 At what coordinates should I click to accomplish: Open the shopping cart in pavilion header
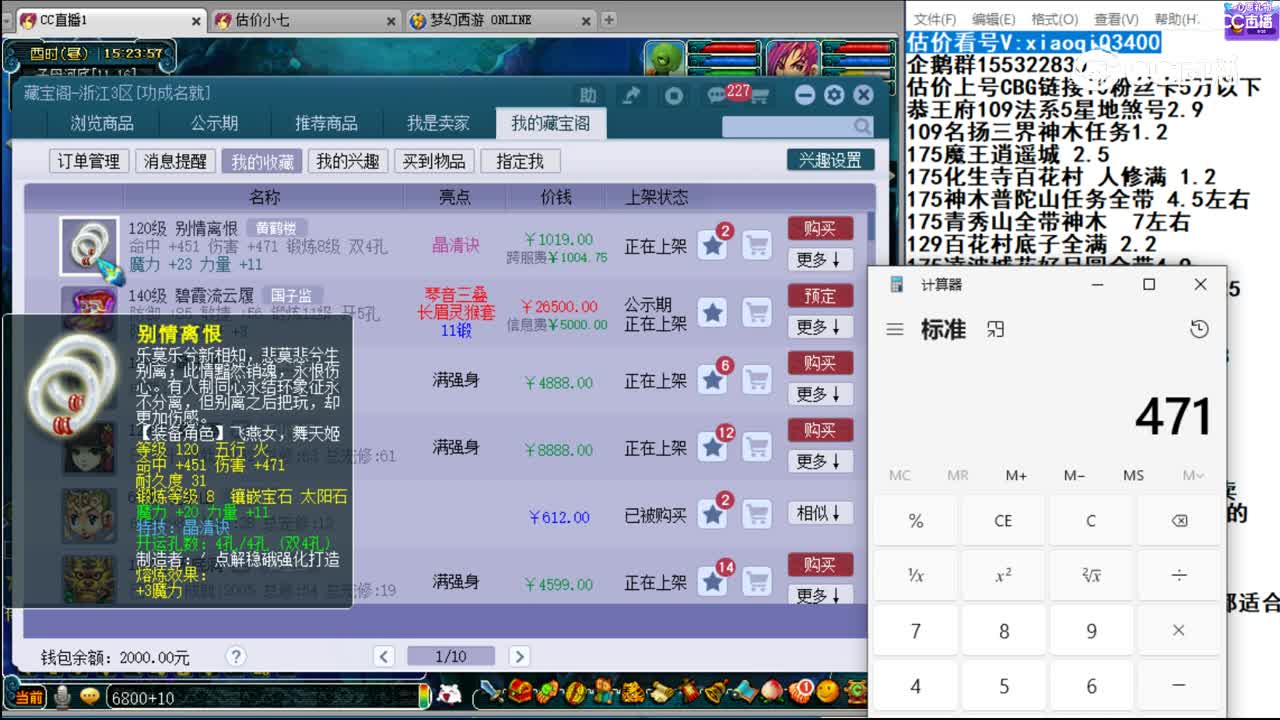coord(759,96)
